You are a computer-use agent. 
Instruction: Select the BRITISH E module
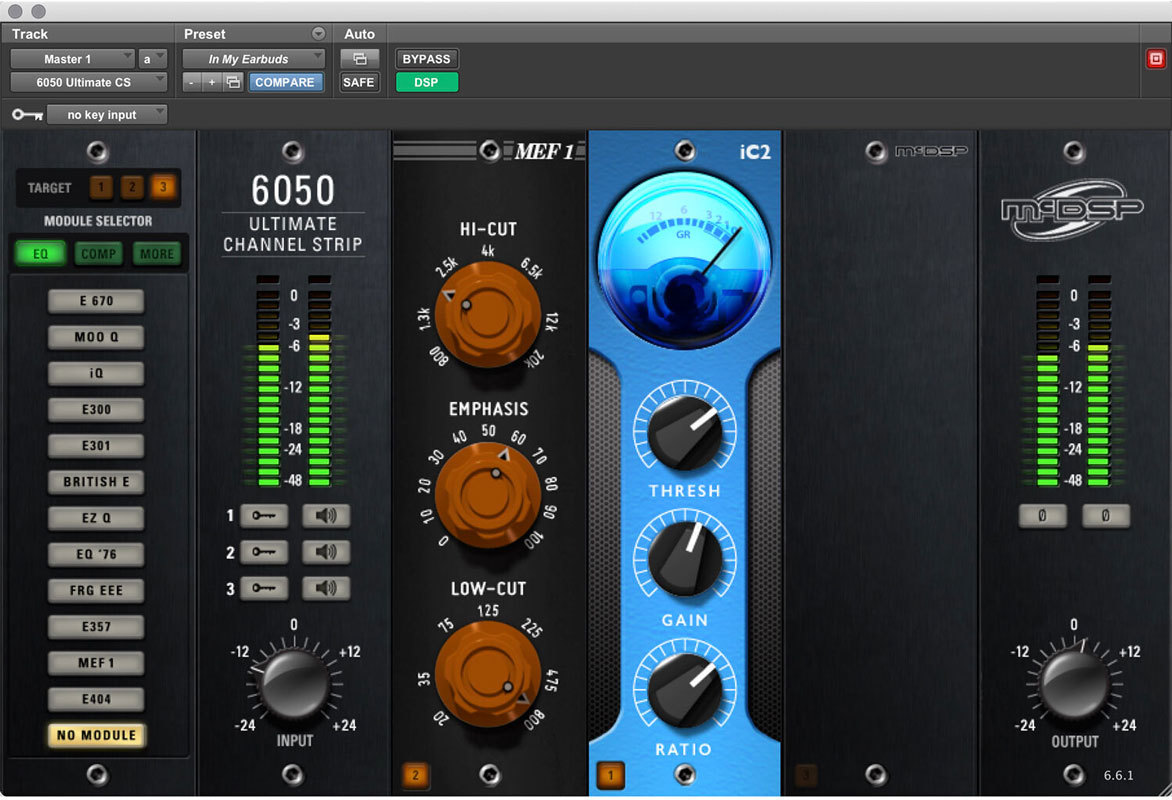coord(97,482)
